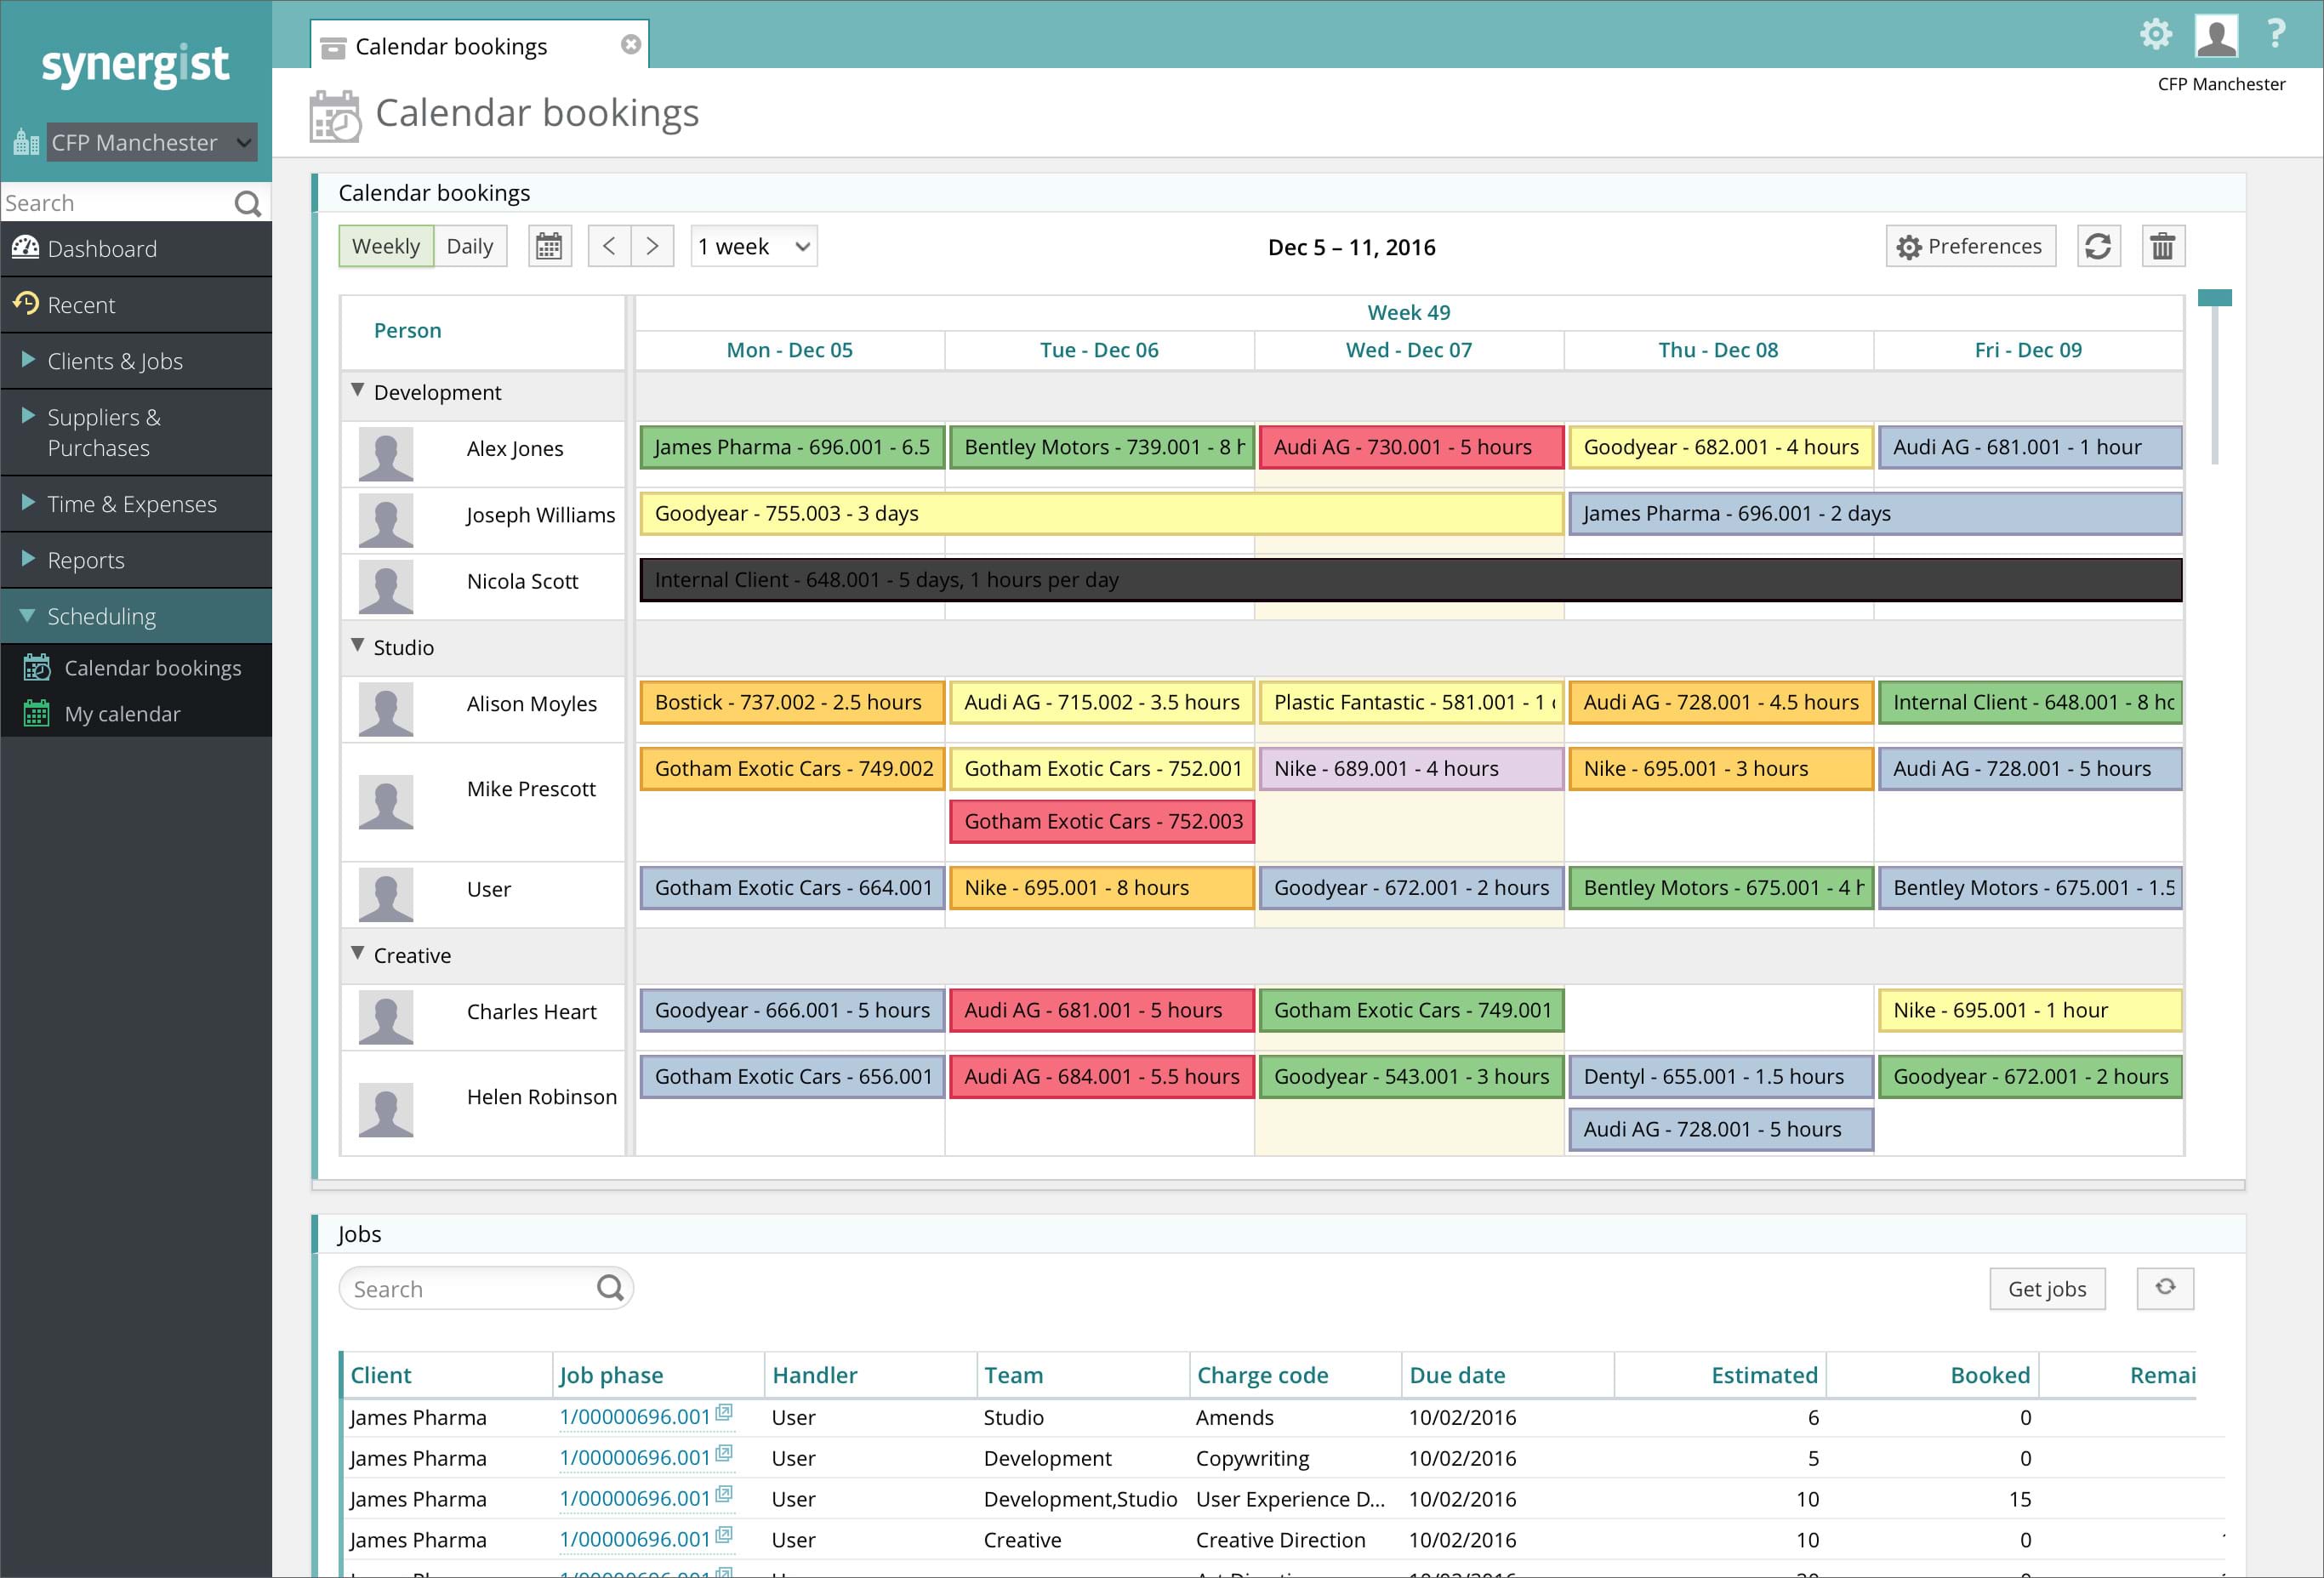
Task: Click Bostick 737.002 2.5 hours booking
Action: pyautogui.click(x=791, y=703)
